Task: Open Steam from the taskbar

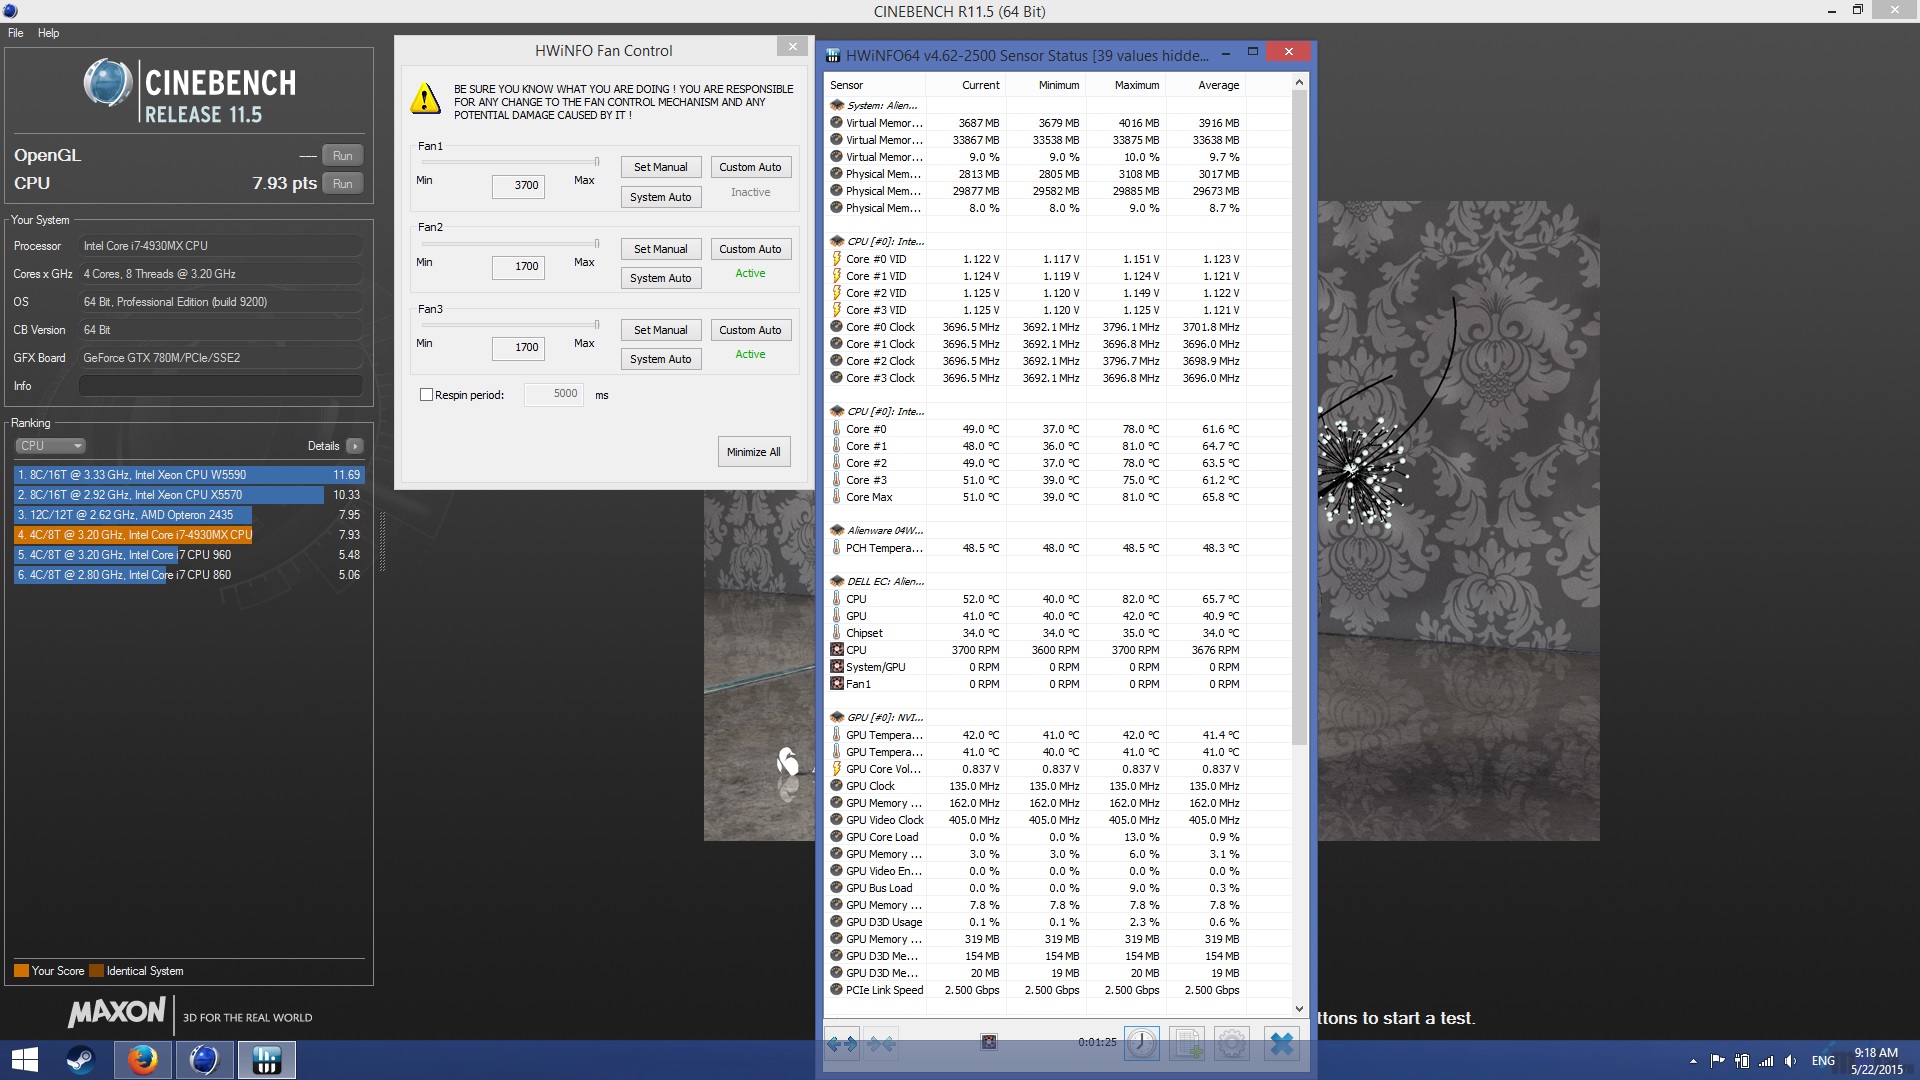Action: coord(80,1060)
